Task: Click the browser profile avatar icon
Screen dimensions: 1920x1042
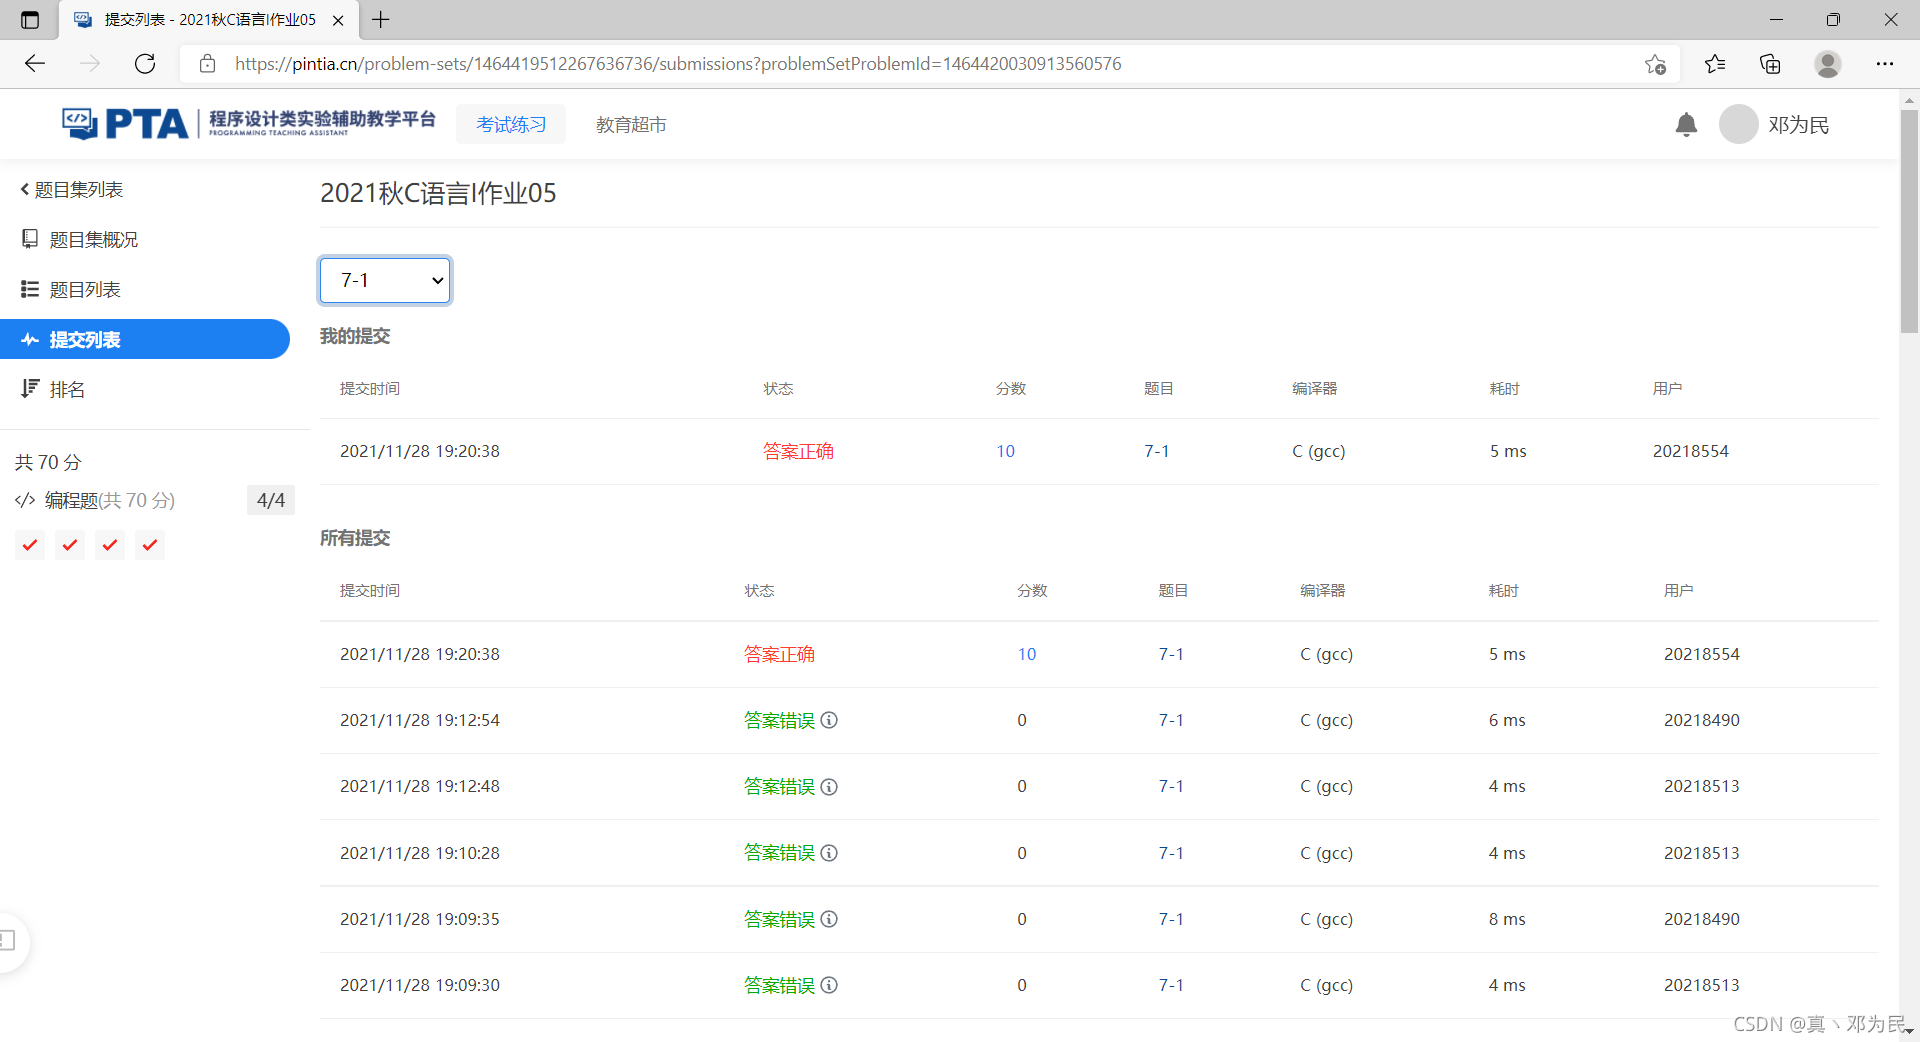Action: (x=1828, y=64)
